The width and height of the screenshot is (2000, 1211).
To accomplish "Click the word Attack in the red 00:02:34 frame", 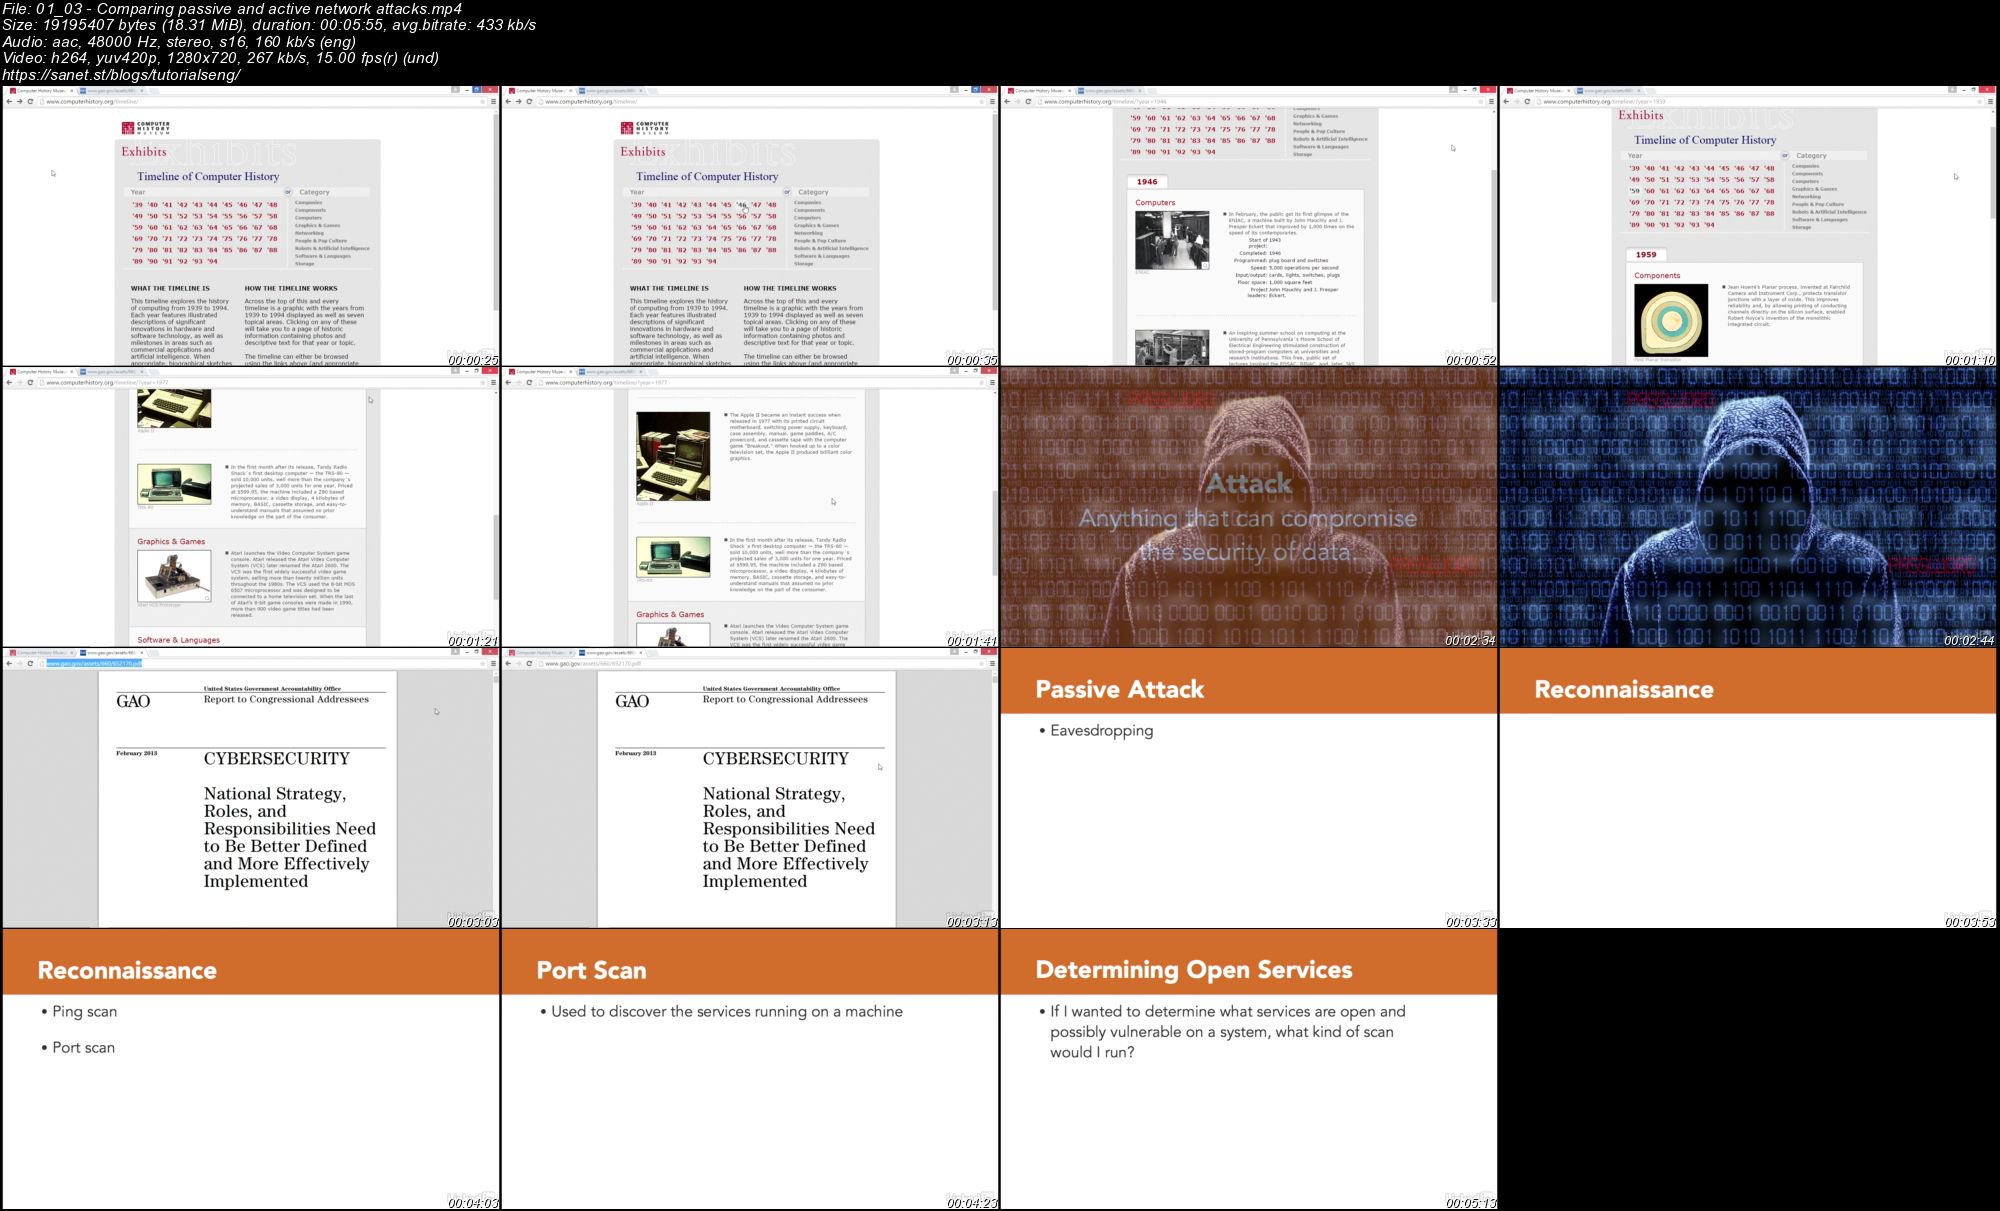I will 1248,484.
